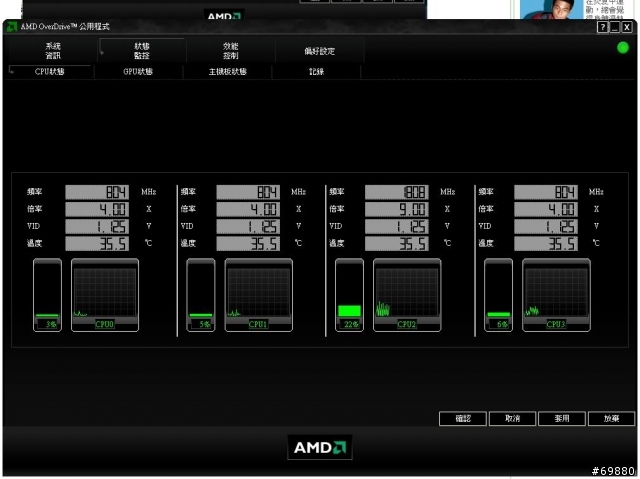The image size is (640, 479).
Task: Click the 確認 button
Action: 463,419
